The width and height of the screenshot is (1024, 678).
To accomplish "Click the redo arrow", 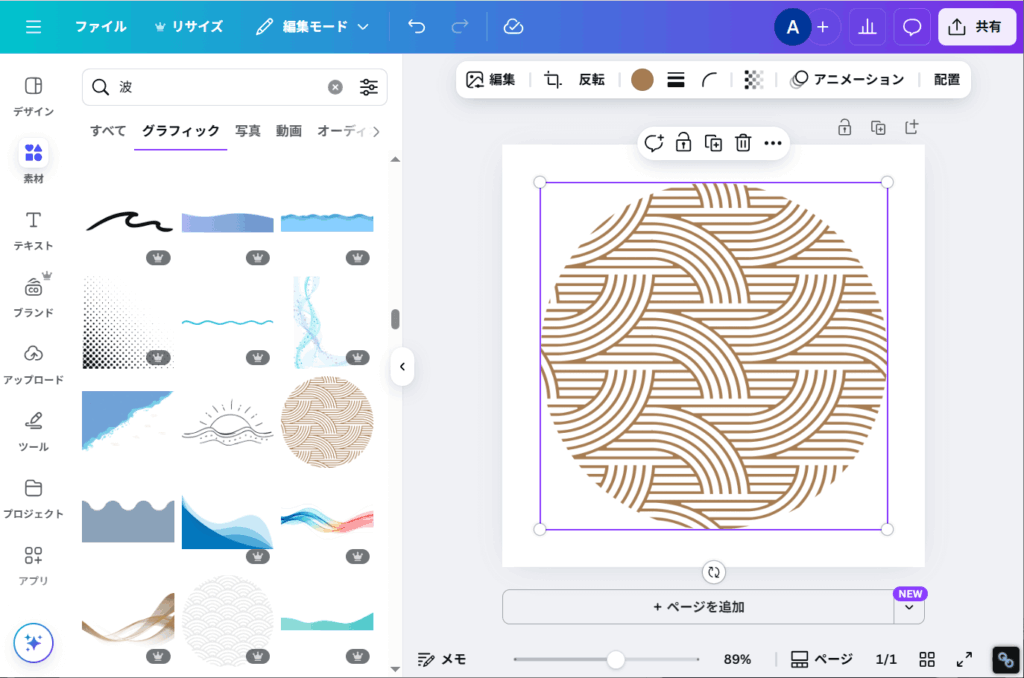I will (460, 27).
